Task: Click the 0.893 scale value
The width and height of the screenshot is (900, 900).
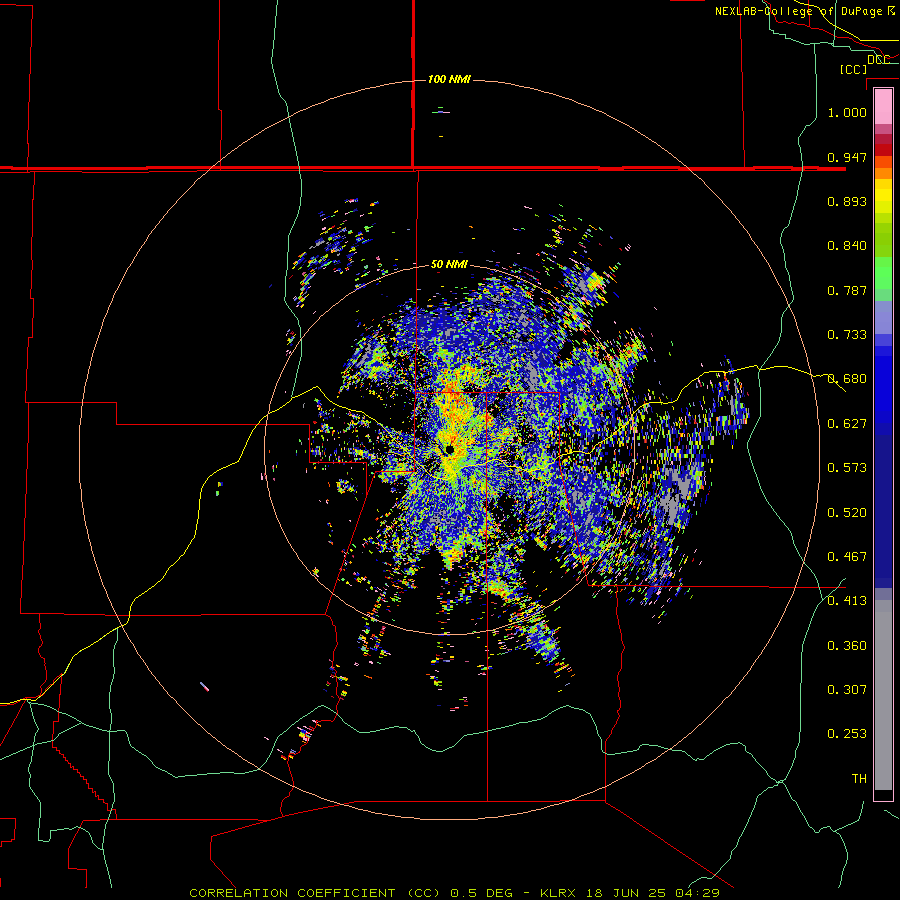Action: pos(847,201)
